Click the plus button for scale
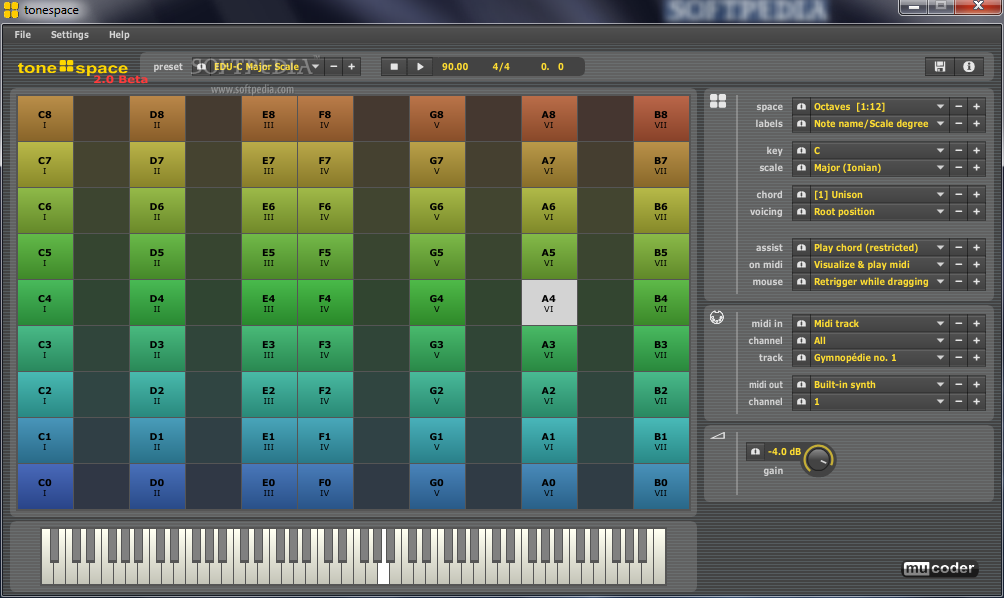 point(976,168)
